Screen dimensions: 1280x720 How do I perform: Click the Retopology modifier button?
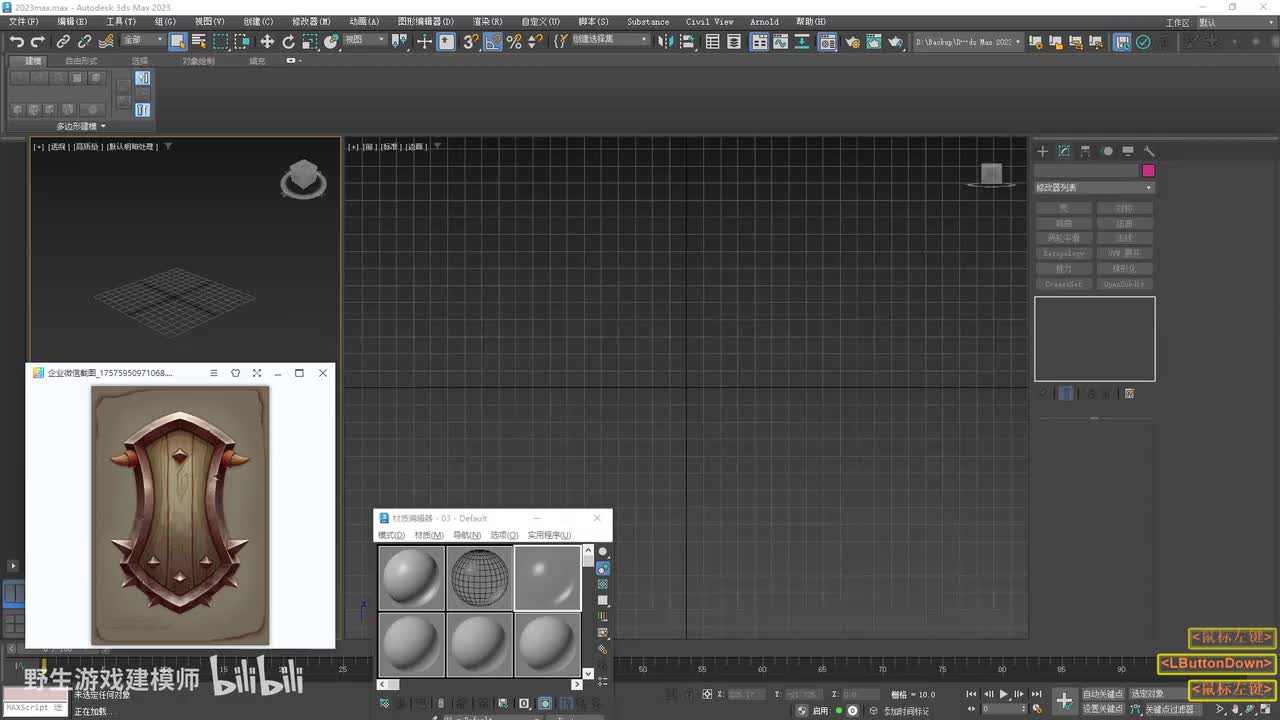(1064, 253)
